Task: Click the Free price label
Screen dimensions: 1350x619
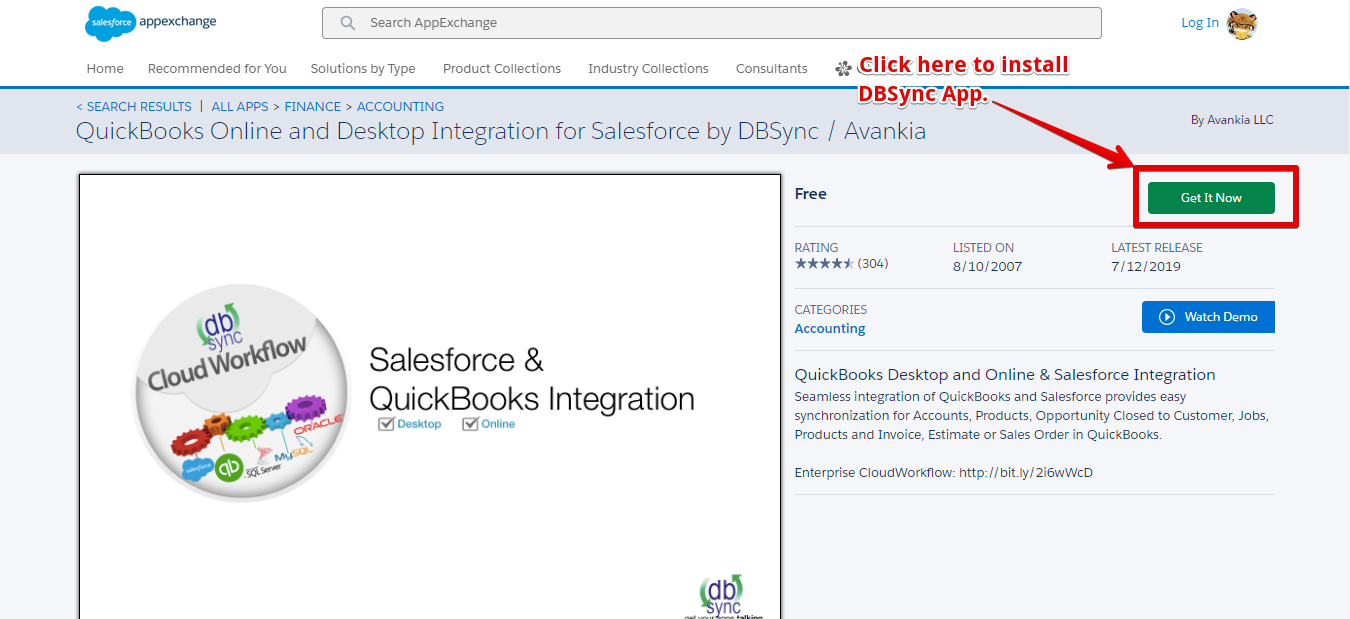Action: pos(811,194)
